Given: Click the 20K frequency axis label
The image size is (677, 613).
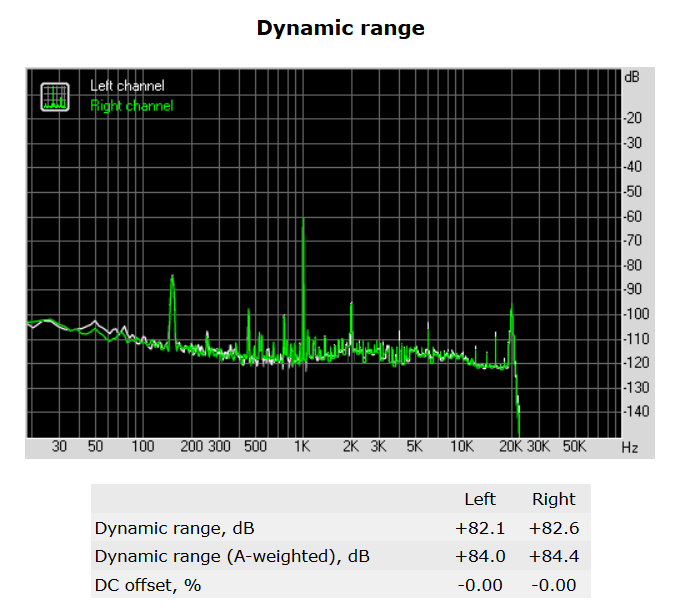Looking at the screenshot, I should 511,446.
